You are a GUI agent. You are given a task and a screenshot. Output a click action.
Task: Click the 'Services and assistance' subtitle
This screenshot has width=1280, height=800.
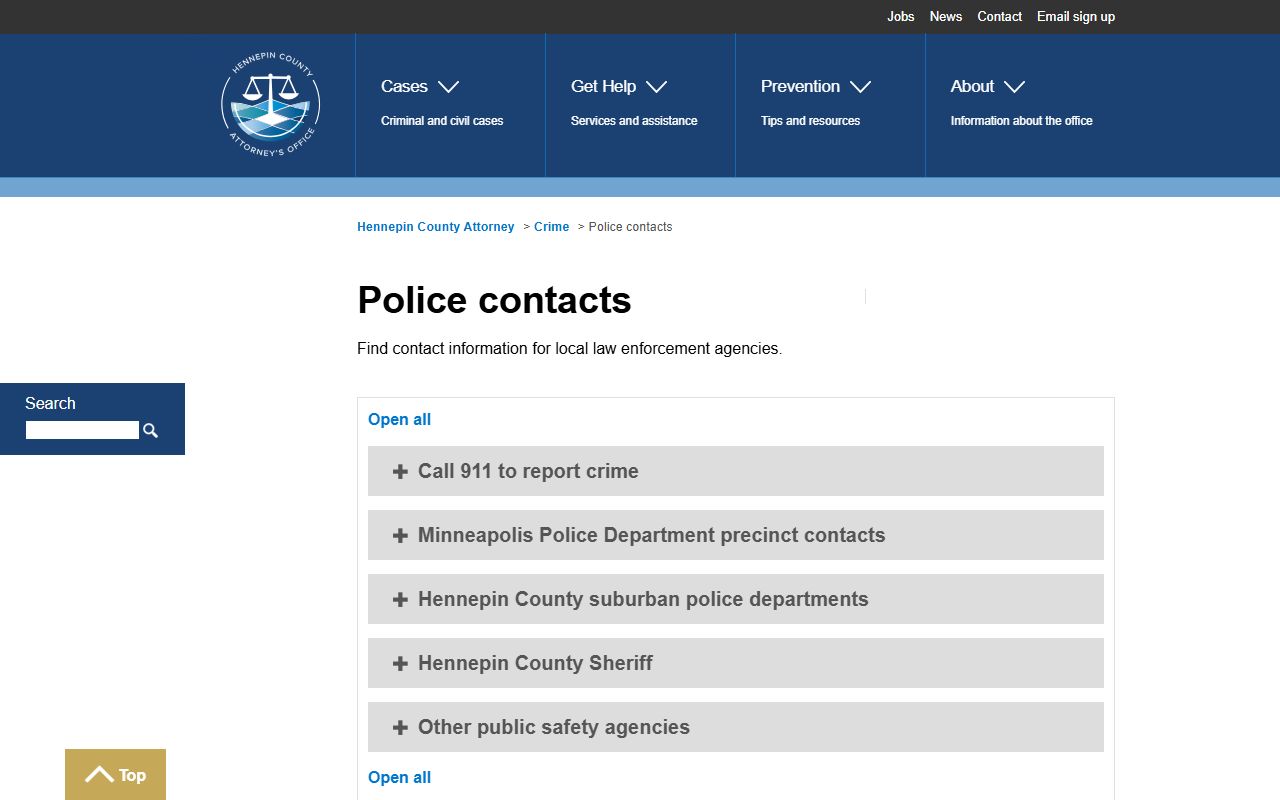[x=634, y=121]
